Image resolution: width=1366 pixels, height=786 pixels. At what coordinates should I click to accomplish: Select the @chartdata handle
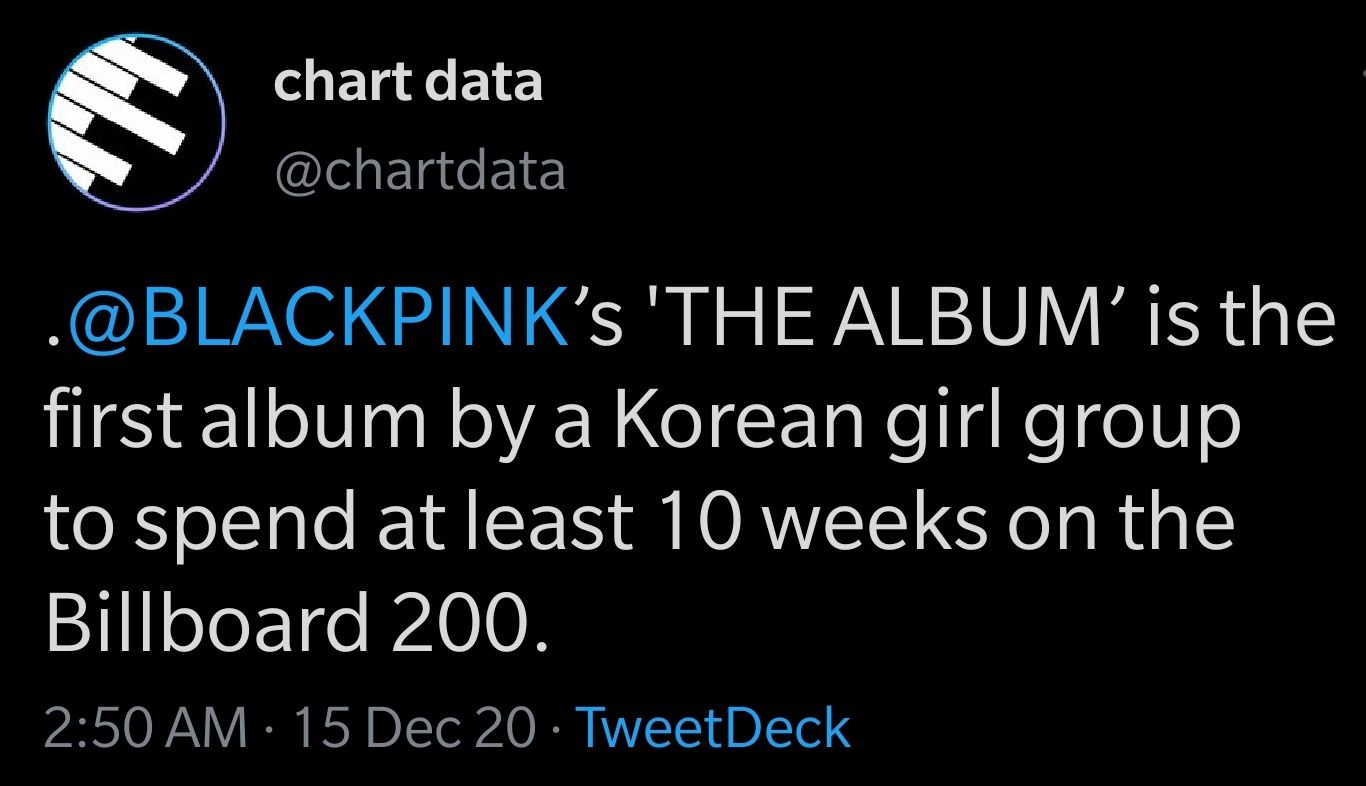point(422,170)
